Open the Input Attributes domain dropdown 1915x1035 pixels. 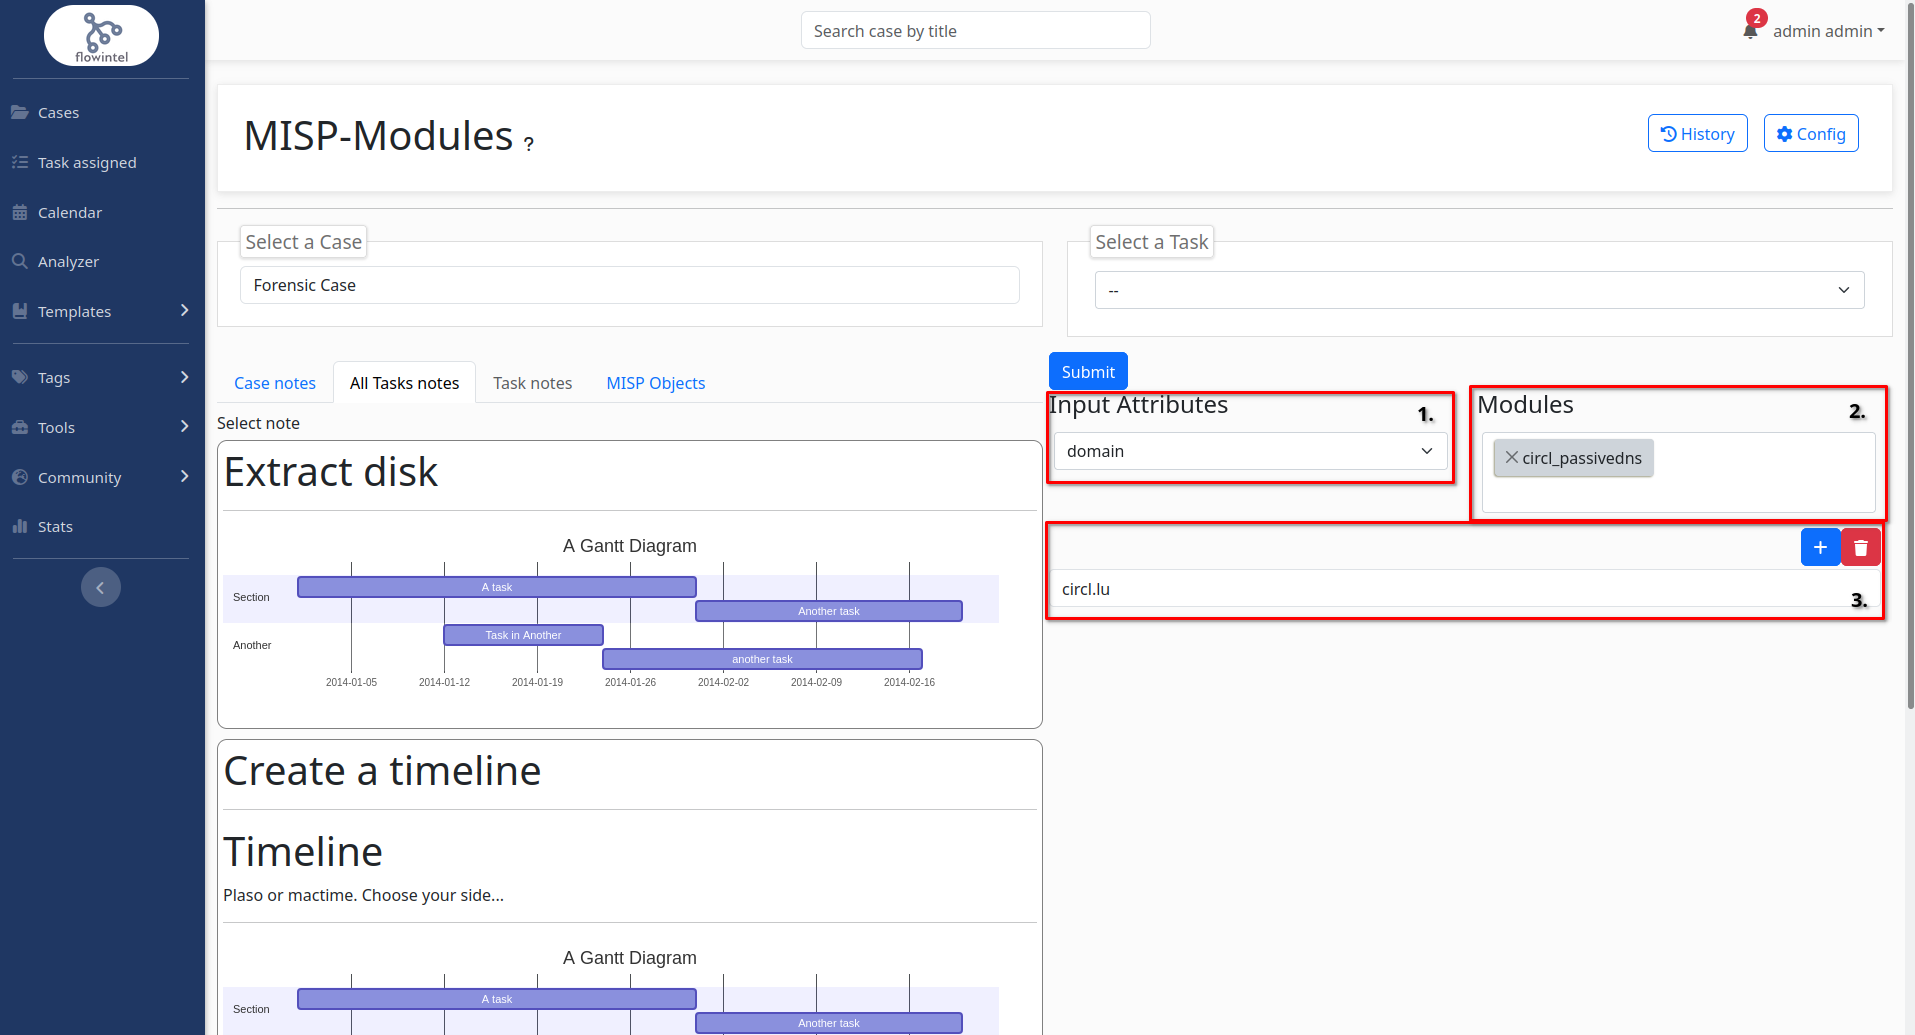point(1250,451)
